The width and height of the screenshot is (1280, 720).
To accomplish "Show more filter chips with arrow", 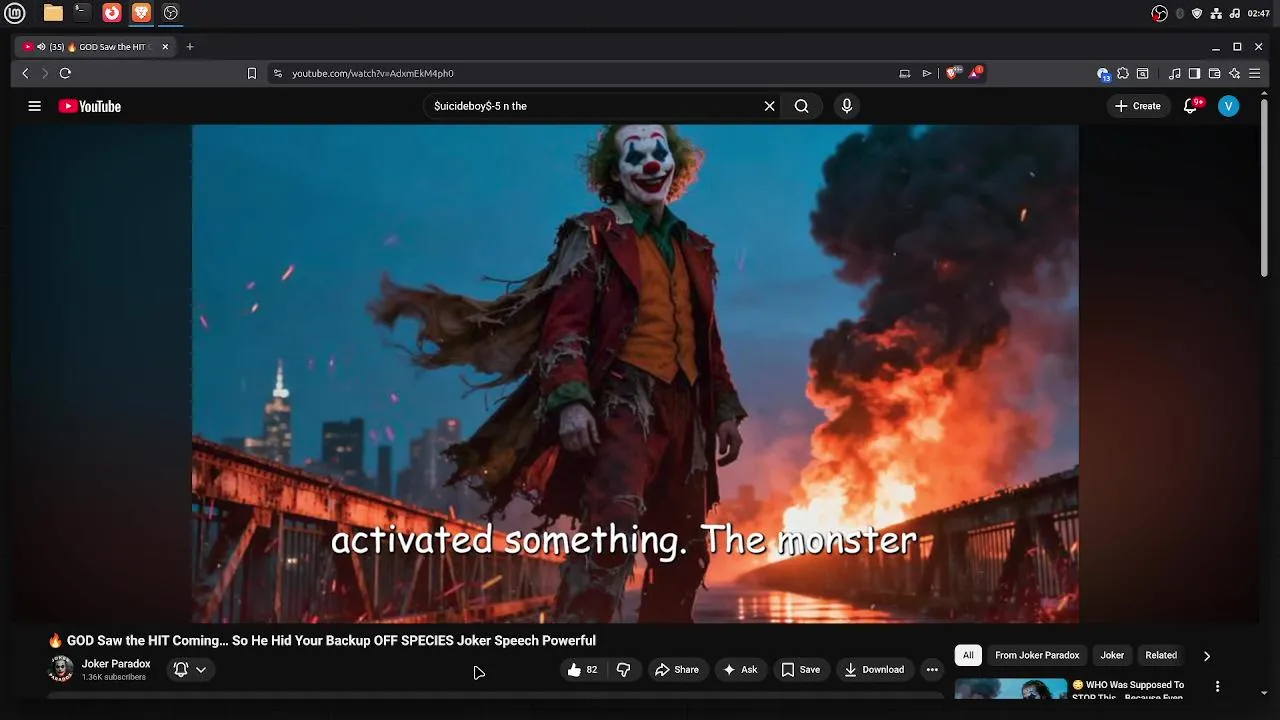I will click(1207, 656).
